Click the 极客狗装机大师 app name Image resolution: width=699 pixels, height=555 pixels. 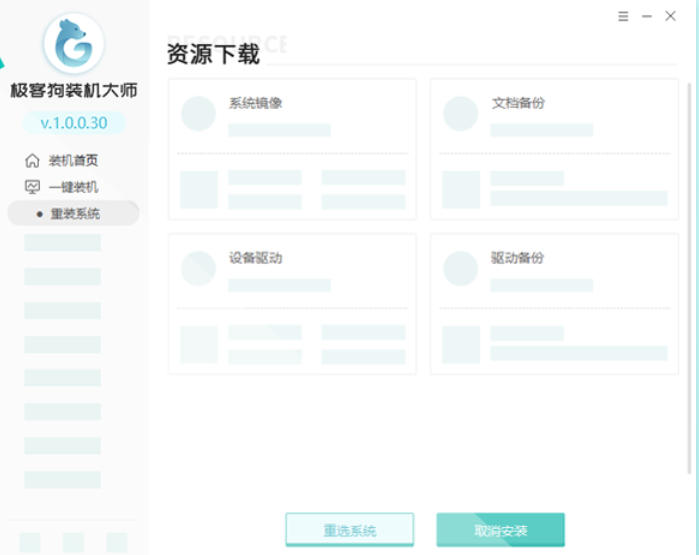74,90
